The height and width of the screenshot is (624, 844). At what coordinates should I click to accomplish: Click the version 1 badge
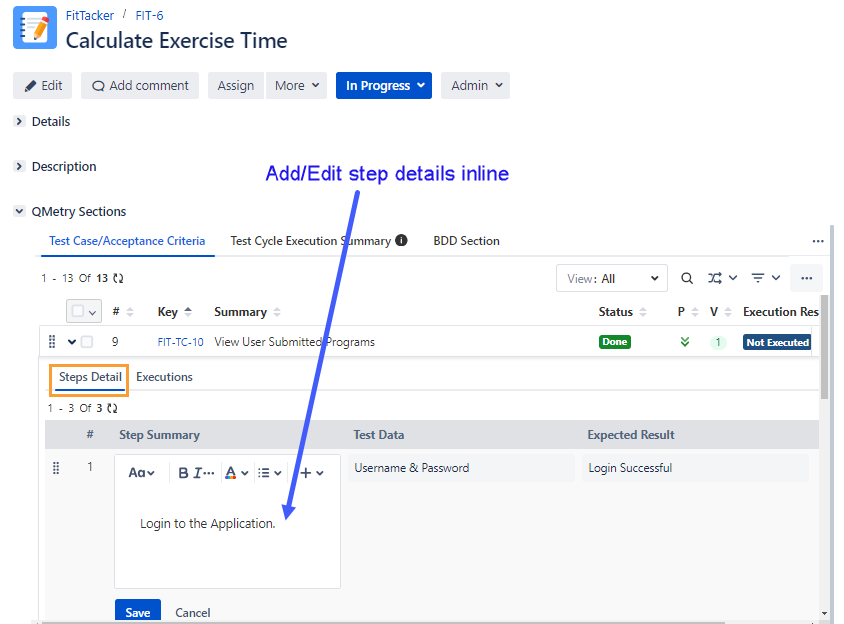718,342
